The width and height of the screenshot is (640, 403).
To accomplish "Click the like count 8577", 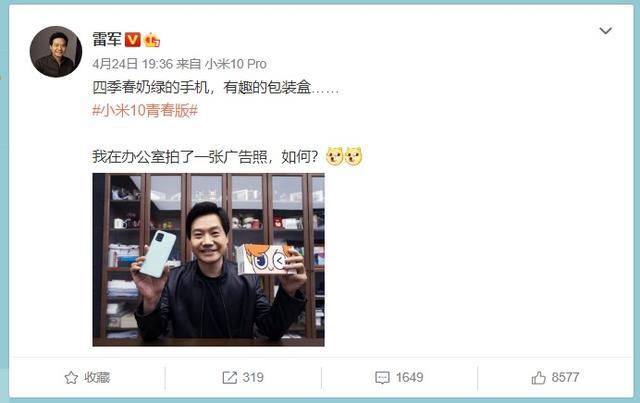I will 565,377.
